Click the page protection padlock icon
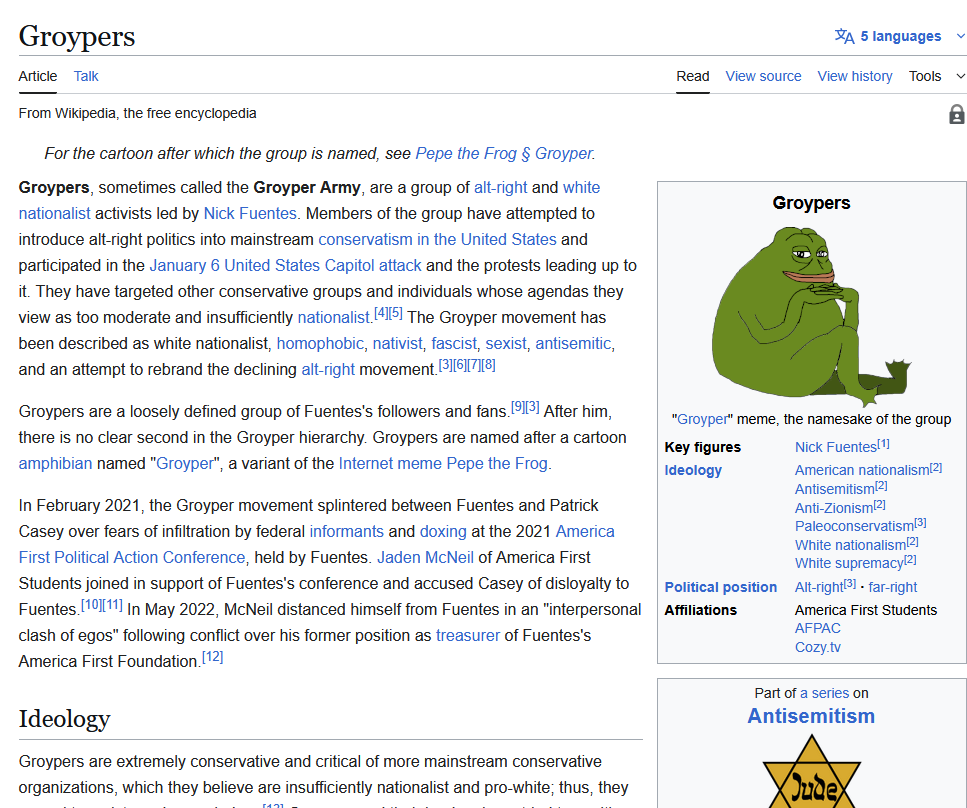The width and height of the screenshot is (967, 808). tap(957, 114)
